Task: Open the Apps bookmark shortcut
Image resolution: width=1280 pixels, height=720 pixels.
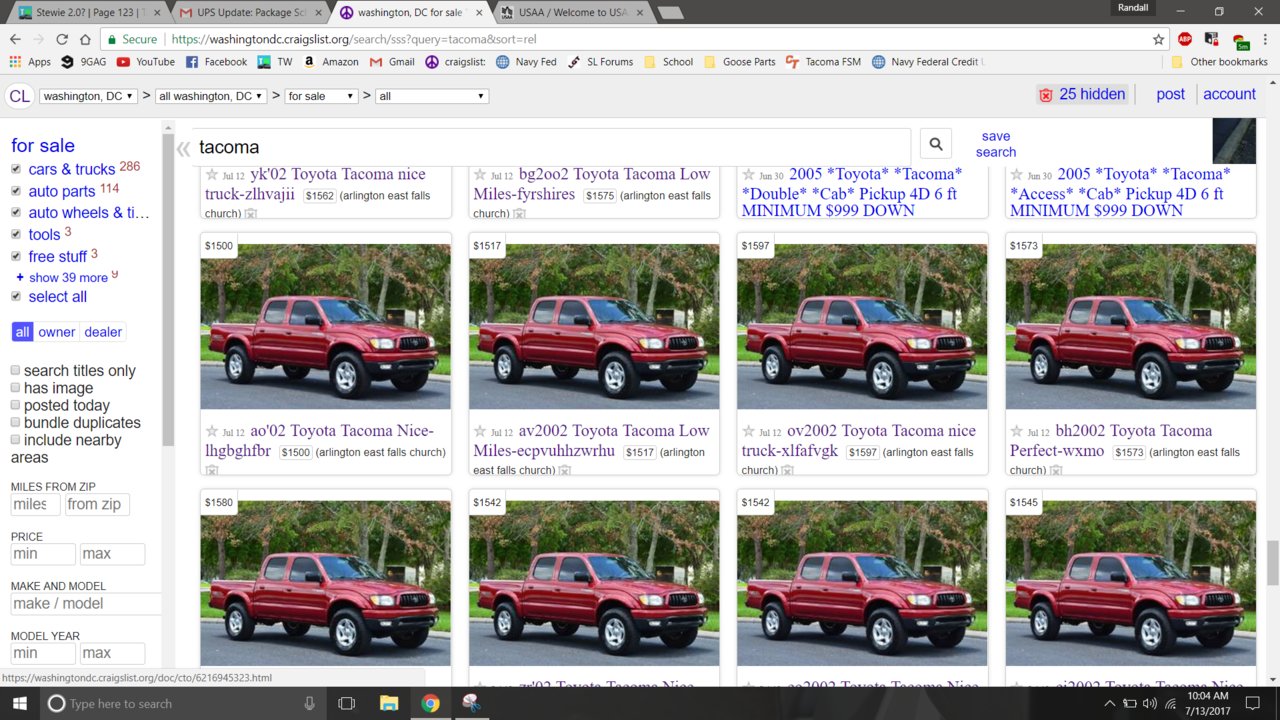Action: point(30,62)
